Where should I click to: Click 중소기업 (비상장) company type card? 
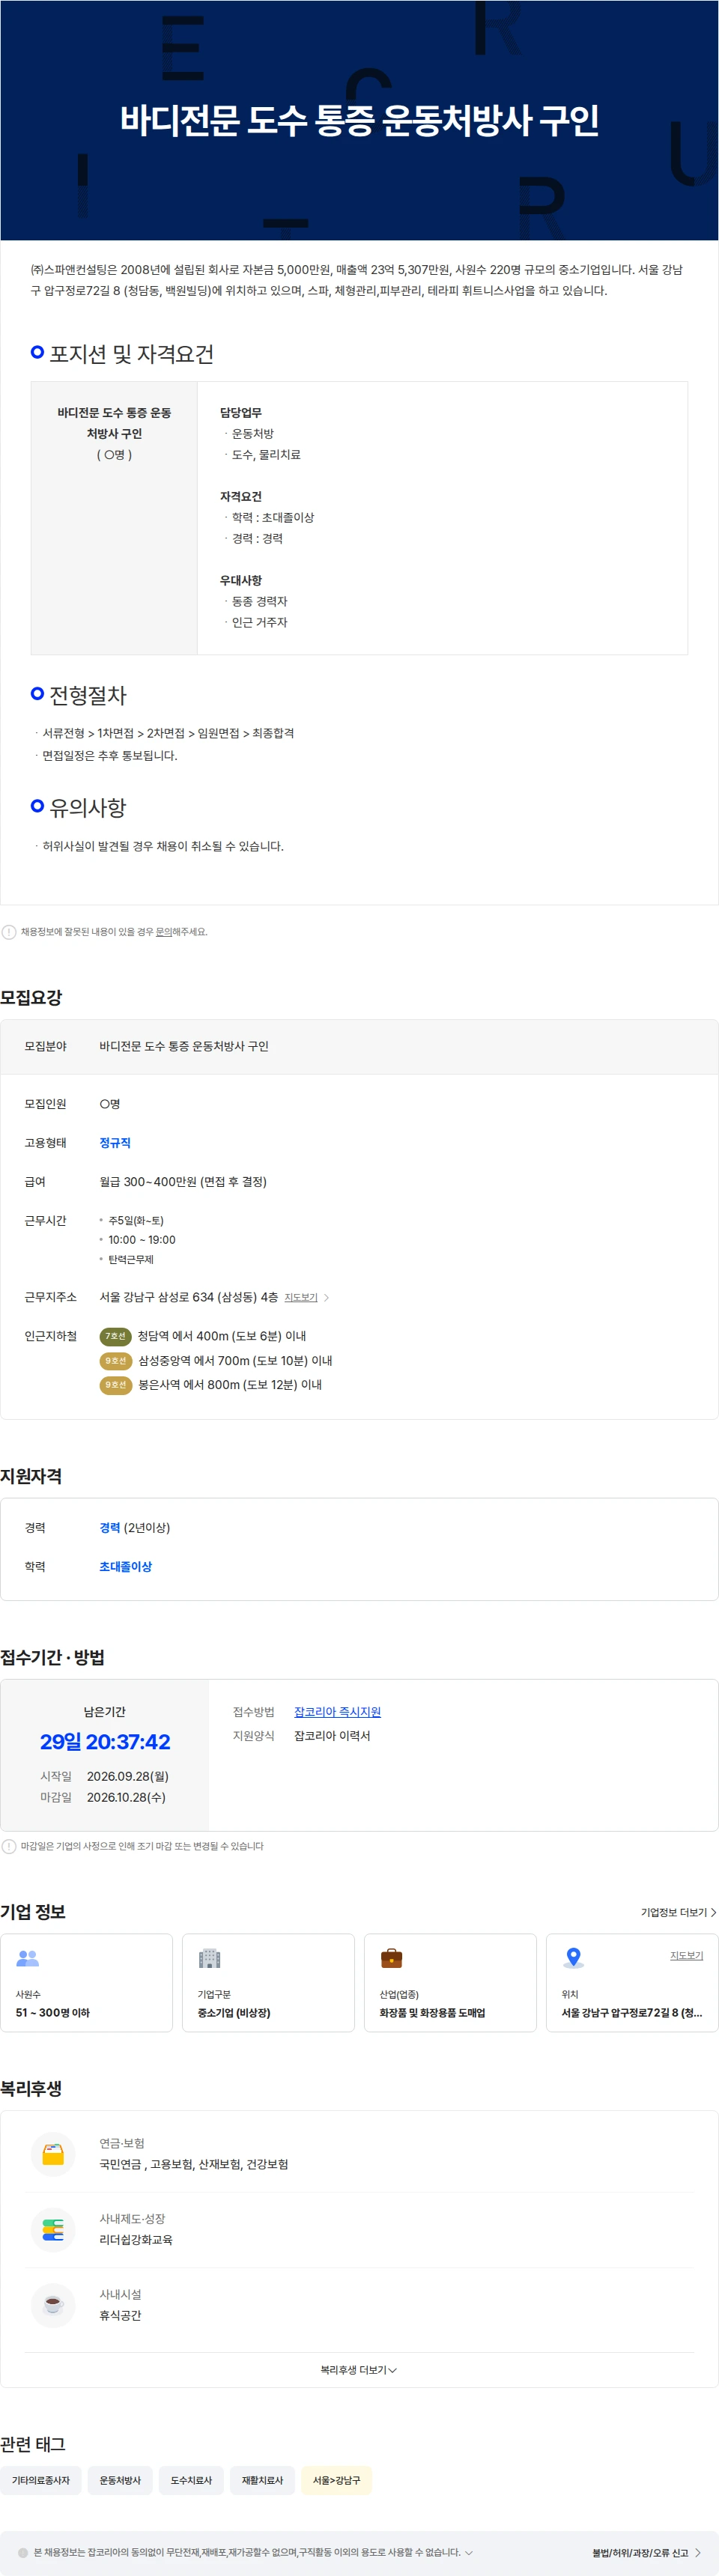point(268,1983)
